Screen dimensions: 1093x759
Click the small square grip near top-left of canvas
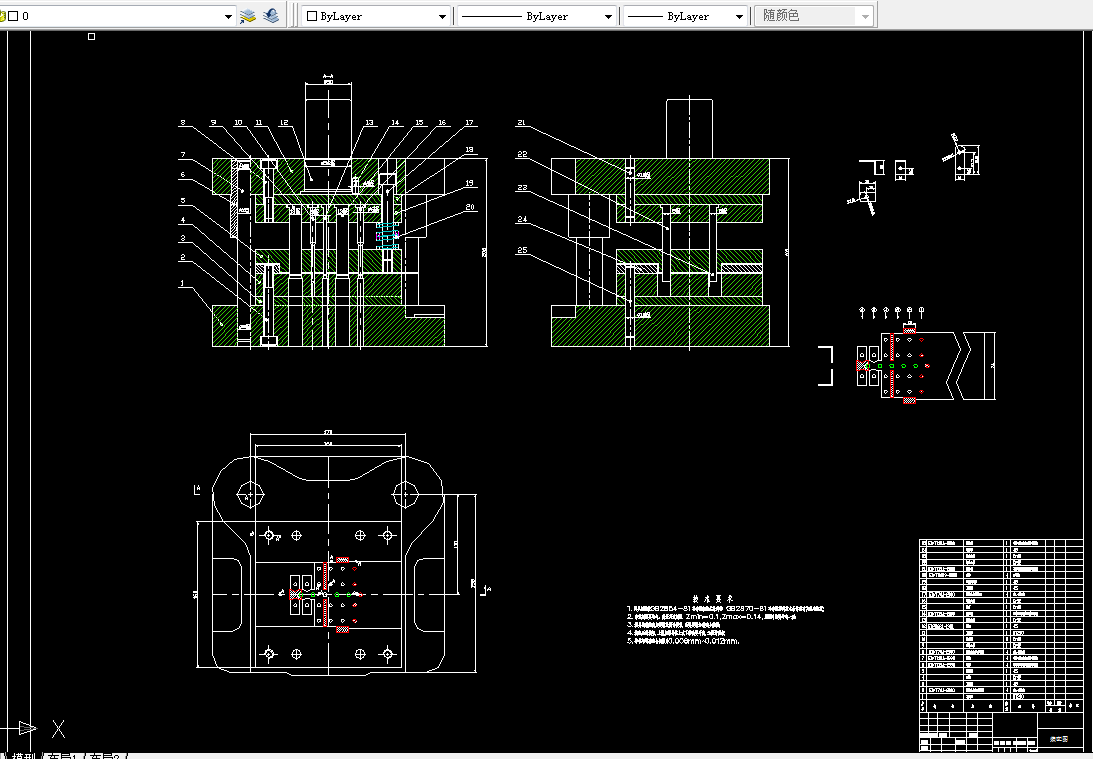coord(91,36)
